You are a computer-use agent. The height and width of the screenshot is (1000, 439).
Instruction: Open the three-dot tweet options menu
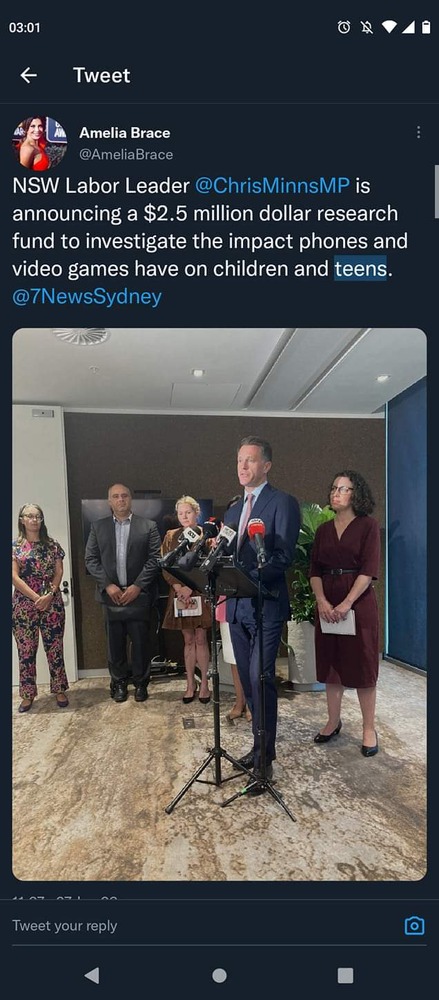[418, 132]
